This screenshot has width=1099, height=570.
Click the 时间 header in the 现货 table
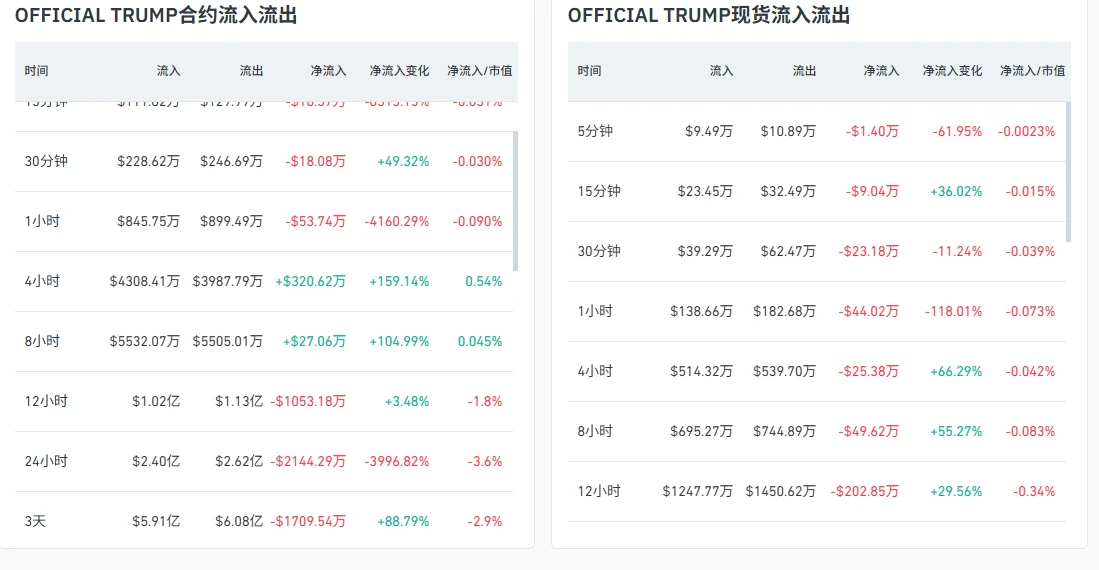pos(589,71)
